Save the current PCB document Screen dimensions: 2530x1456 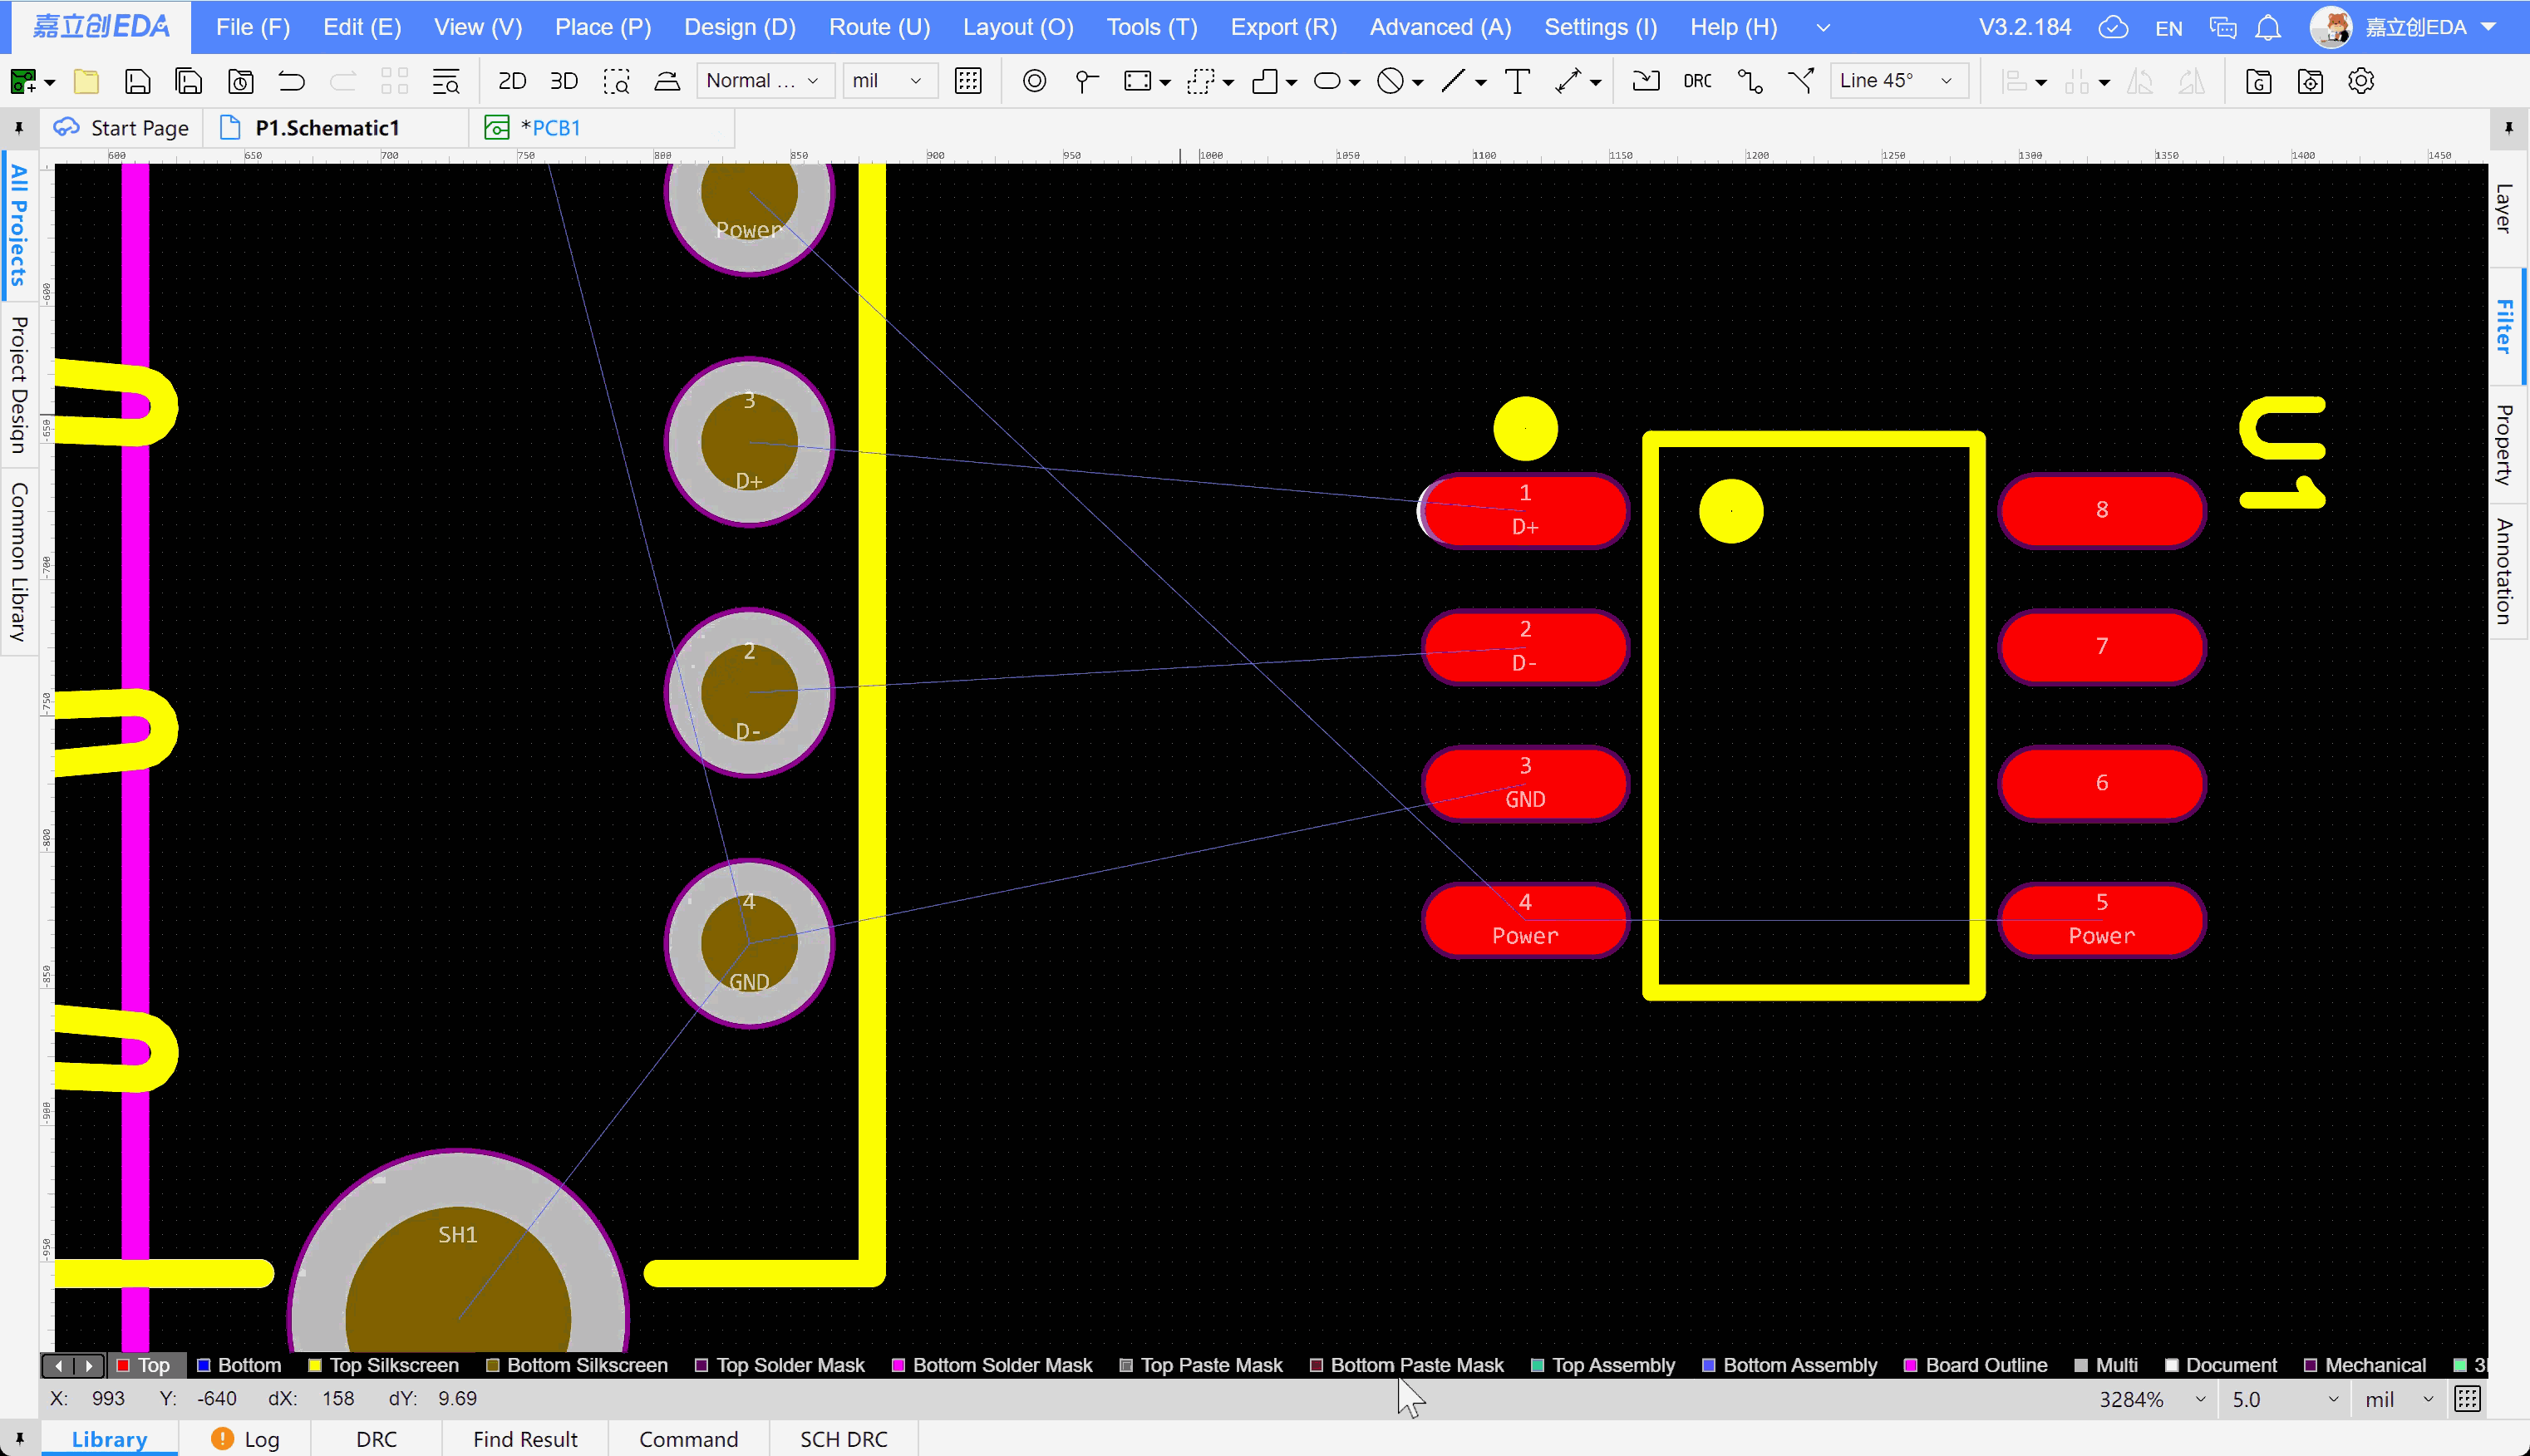point(137,81)
